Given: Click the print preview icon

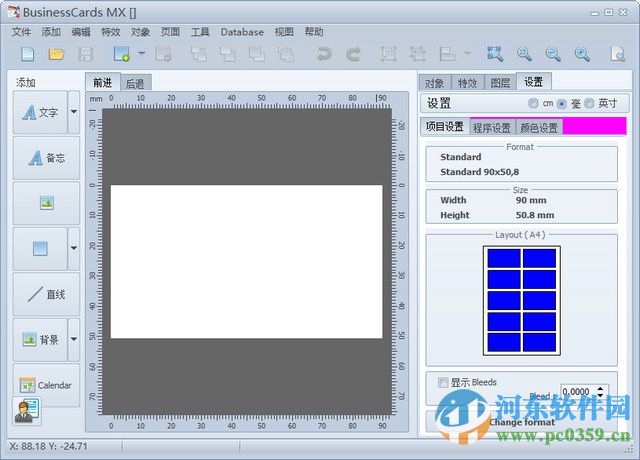Looking at the screenshot, I should (618, 54).
